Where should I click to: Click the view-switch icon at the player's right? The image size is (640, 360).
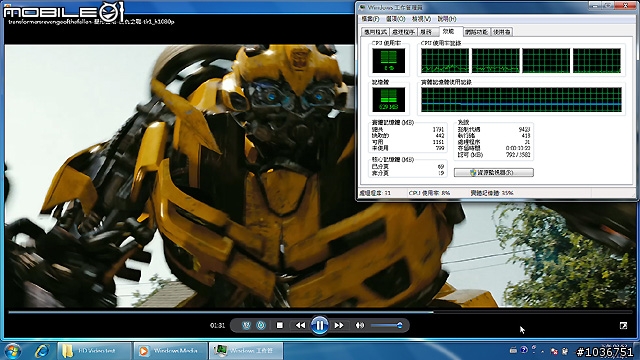click(x=623, y=325)
